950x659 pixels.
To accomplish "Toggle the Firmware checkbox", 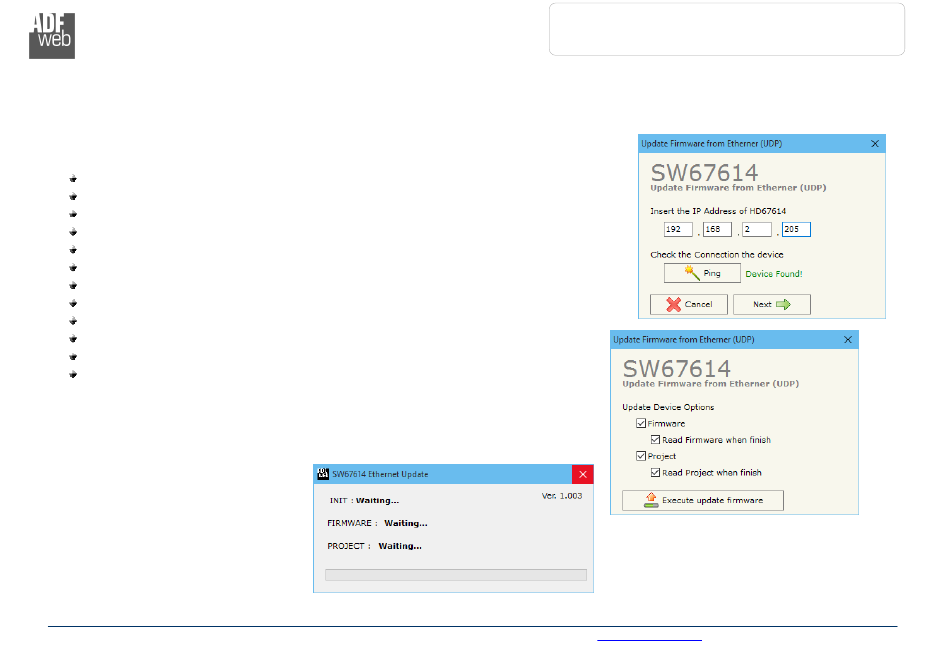I will point(641,424).
